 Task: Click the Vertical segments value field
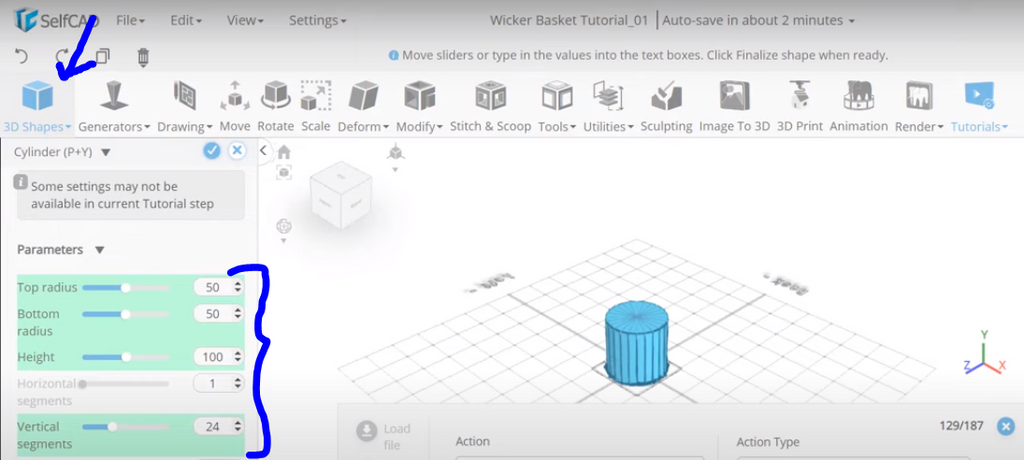point(218,427)
